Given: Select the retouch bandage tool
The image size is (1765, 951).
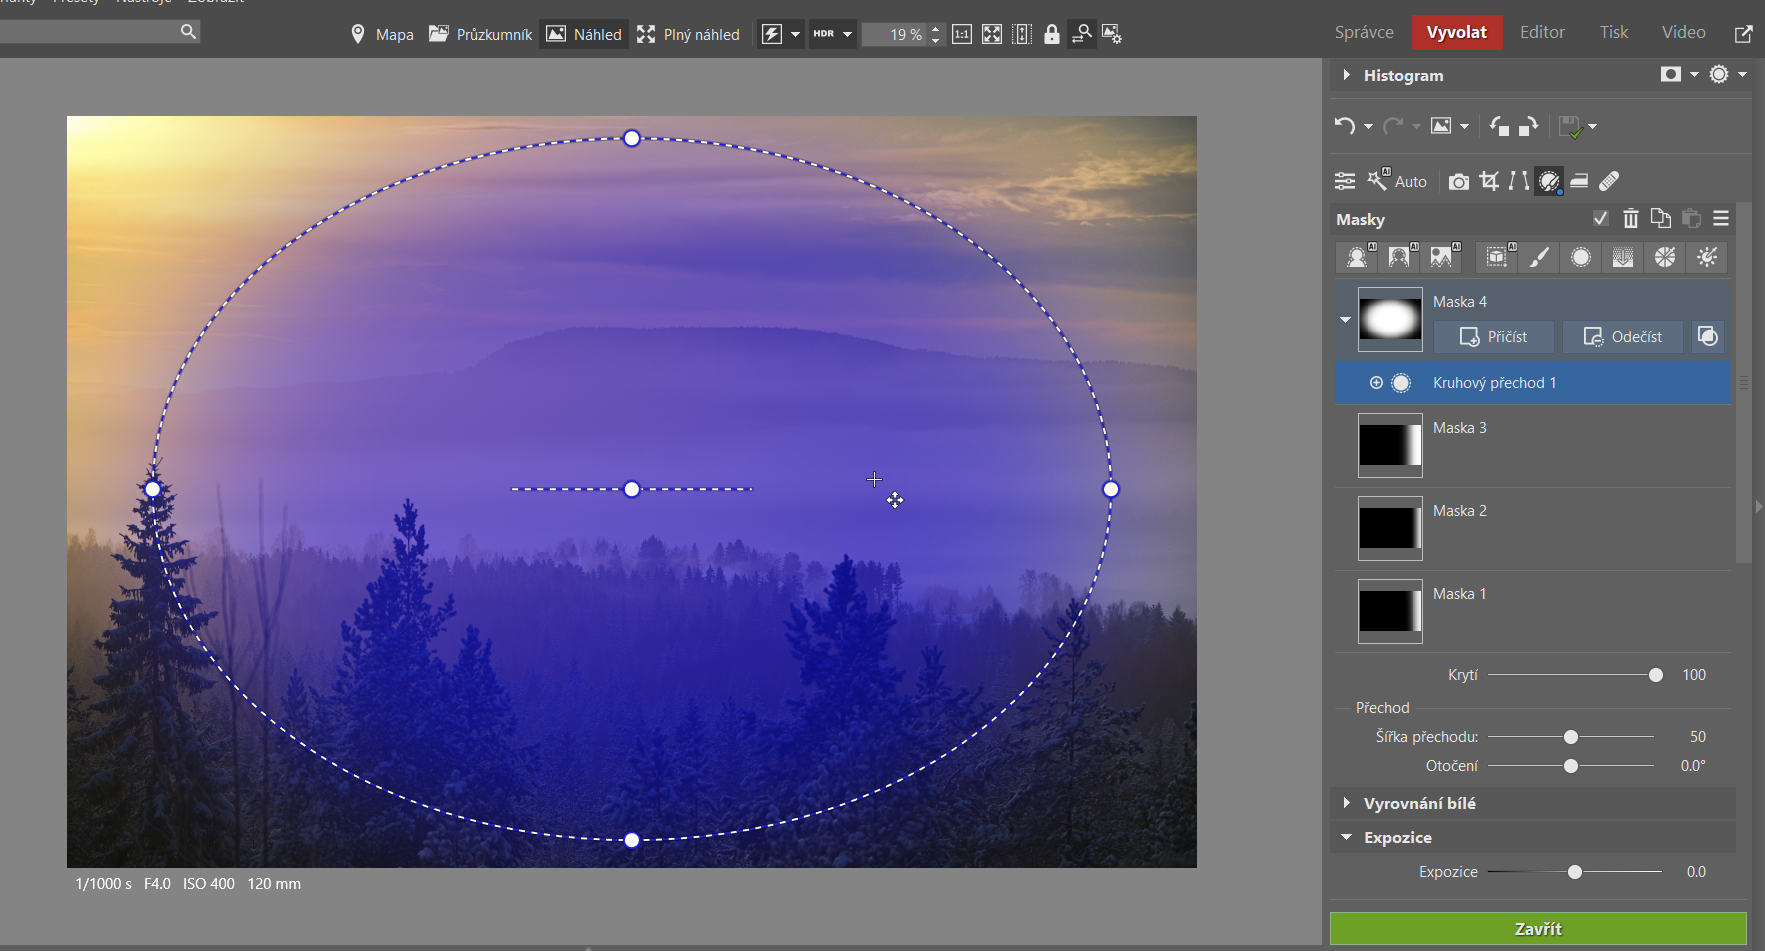Looking at the screenshot, I should (x=1609, y=181).
